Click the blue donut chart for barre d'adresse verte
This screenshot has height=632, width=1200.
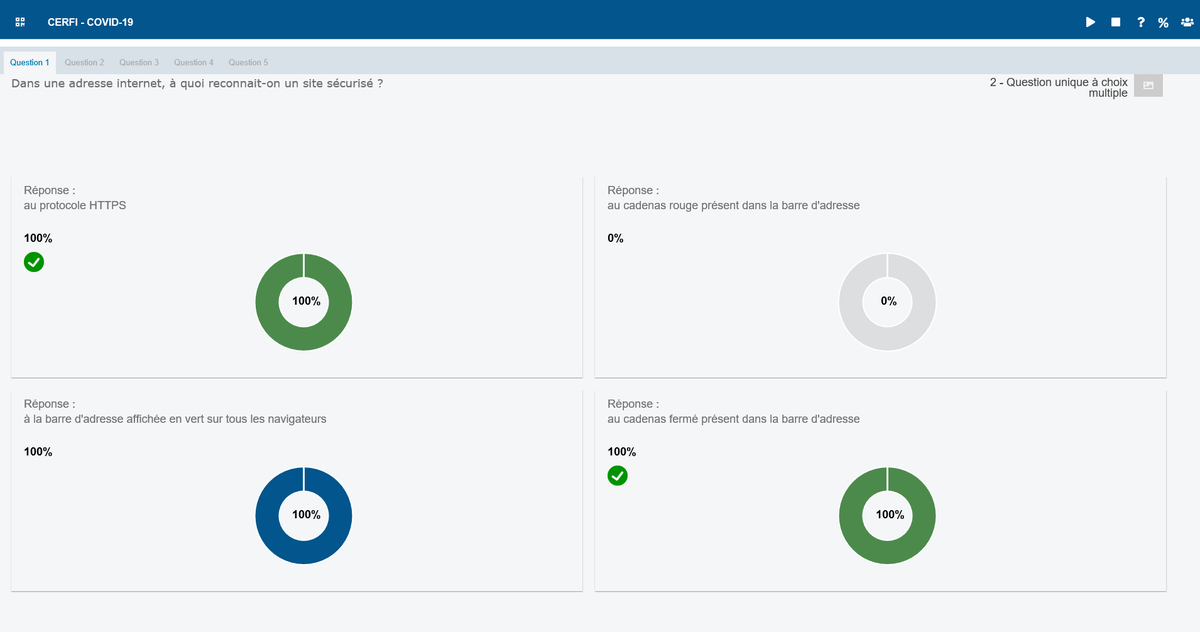(304, 515)
